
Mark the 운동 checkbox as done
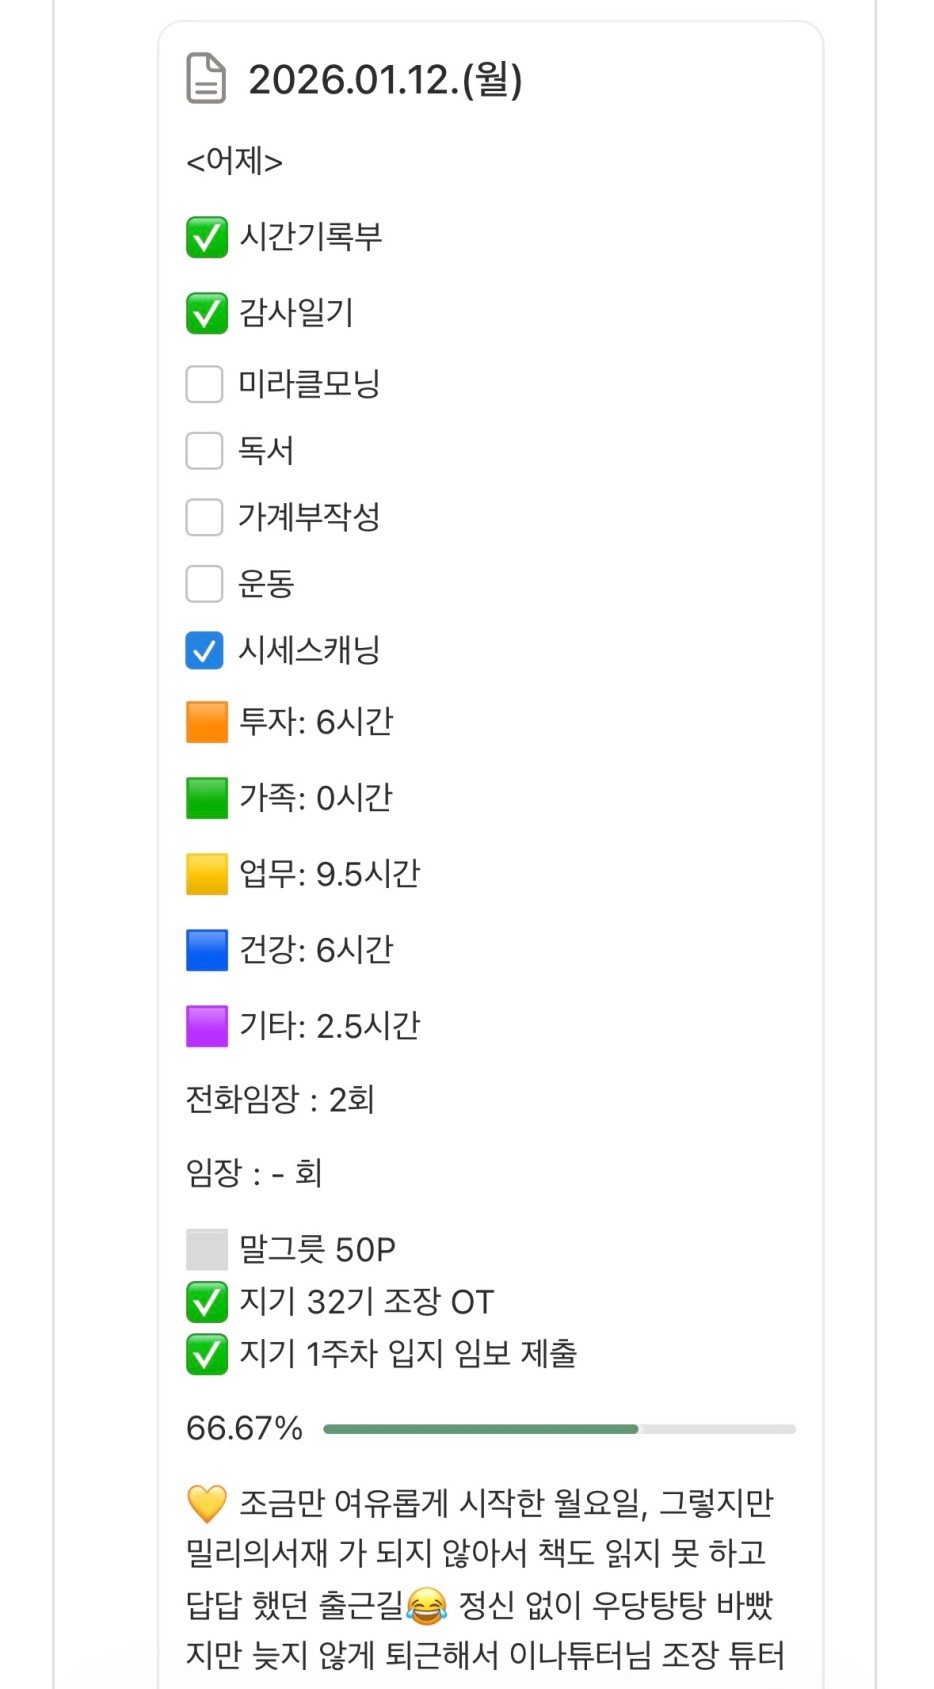click(205, 584)
